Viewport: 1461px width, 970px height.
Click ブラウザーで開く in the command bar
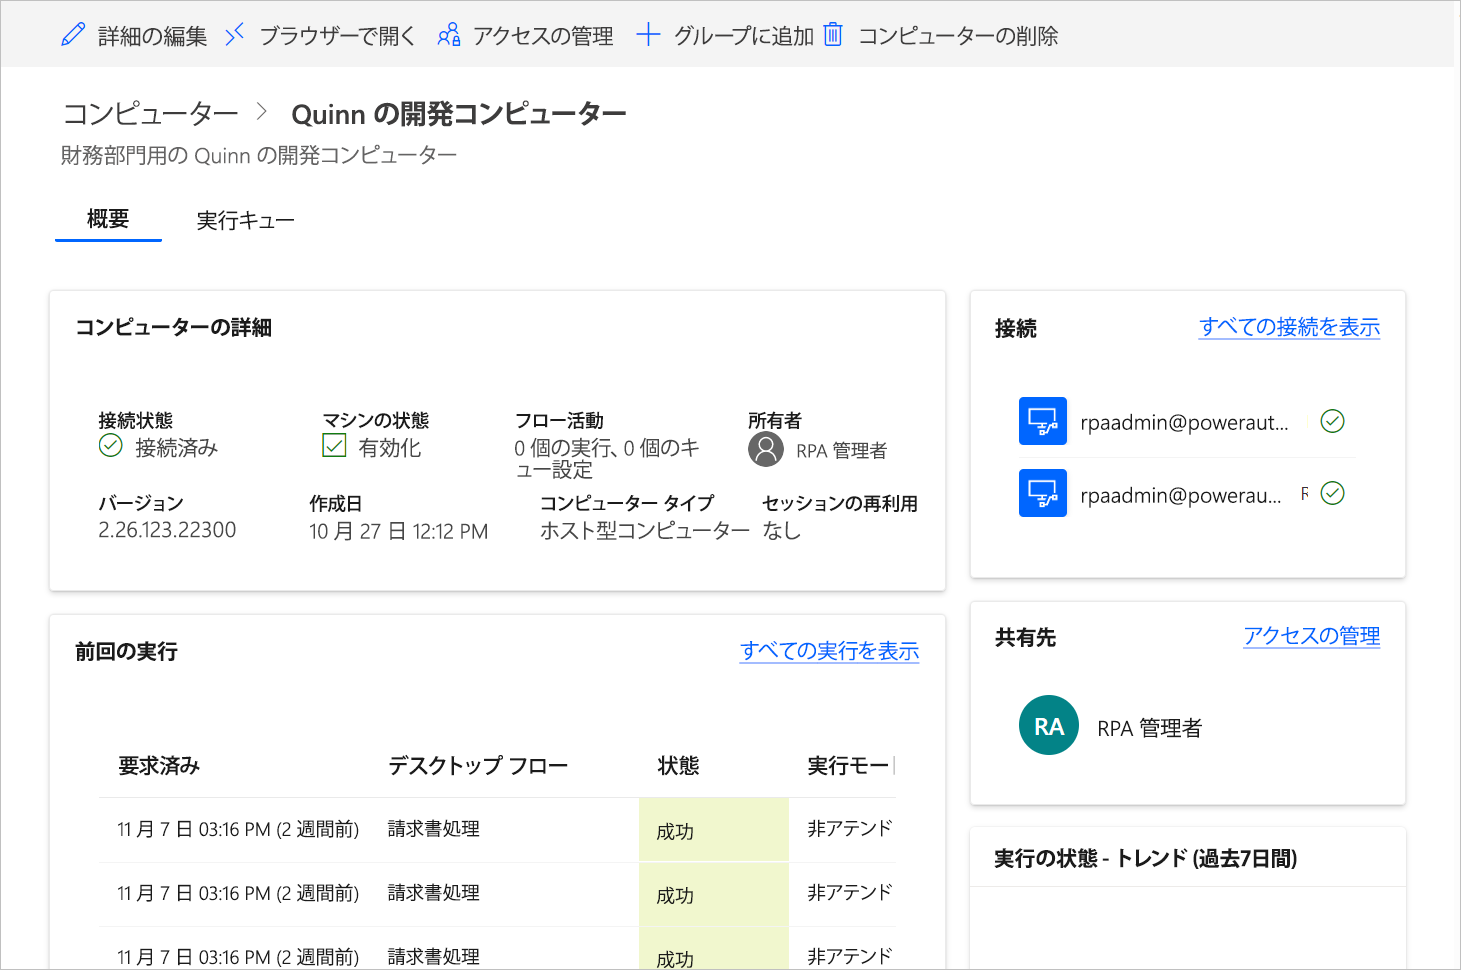(337, 36)
